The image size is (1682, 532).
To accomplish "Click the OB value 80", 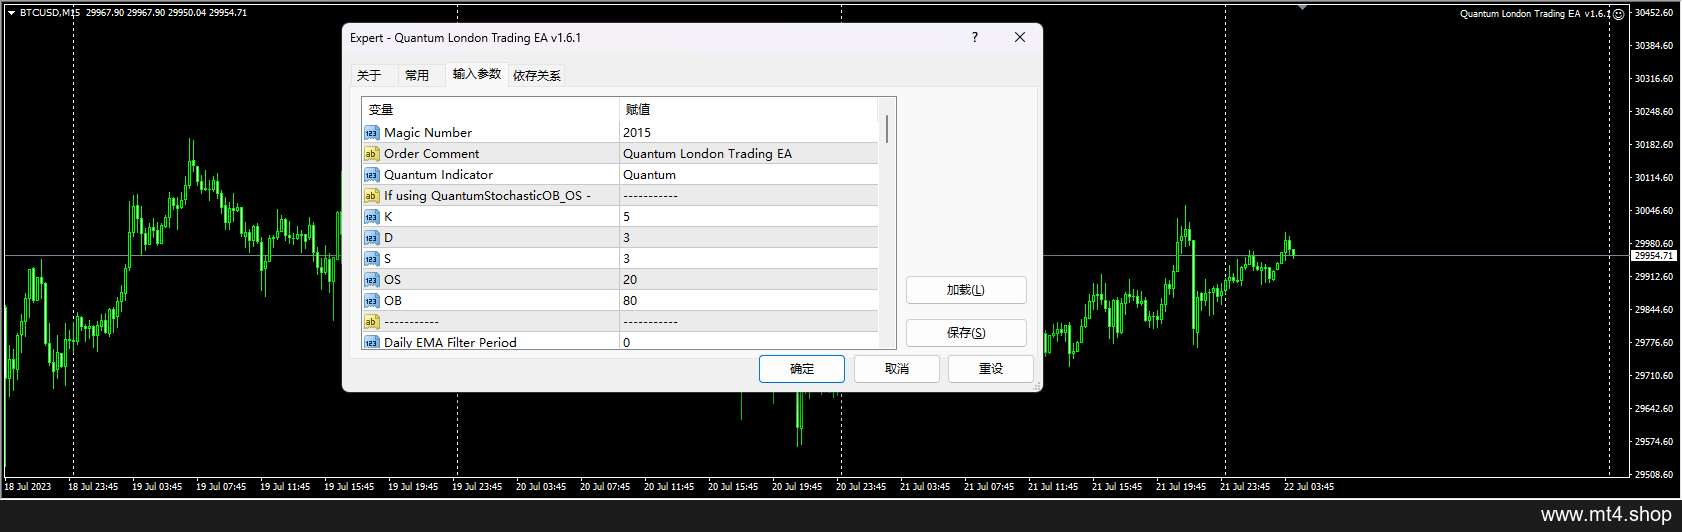I will pyautogui.click(x=748, y=301).
